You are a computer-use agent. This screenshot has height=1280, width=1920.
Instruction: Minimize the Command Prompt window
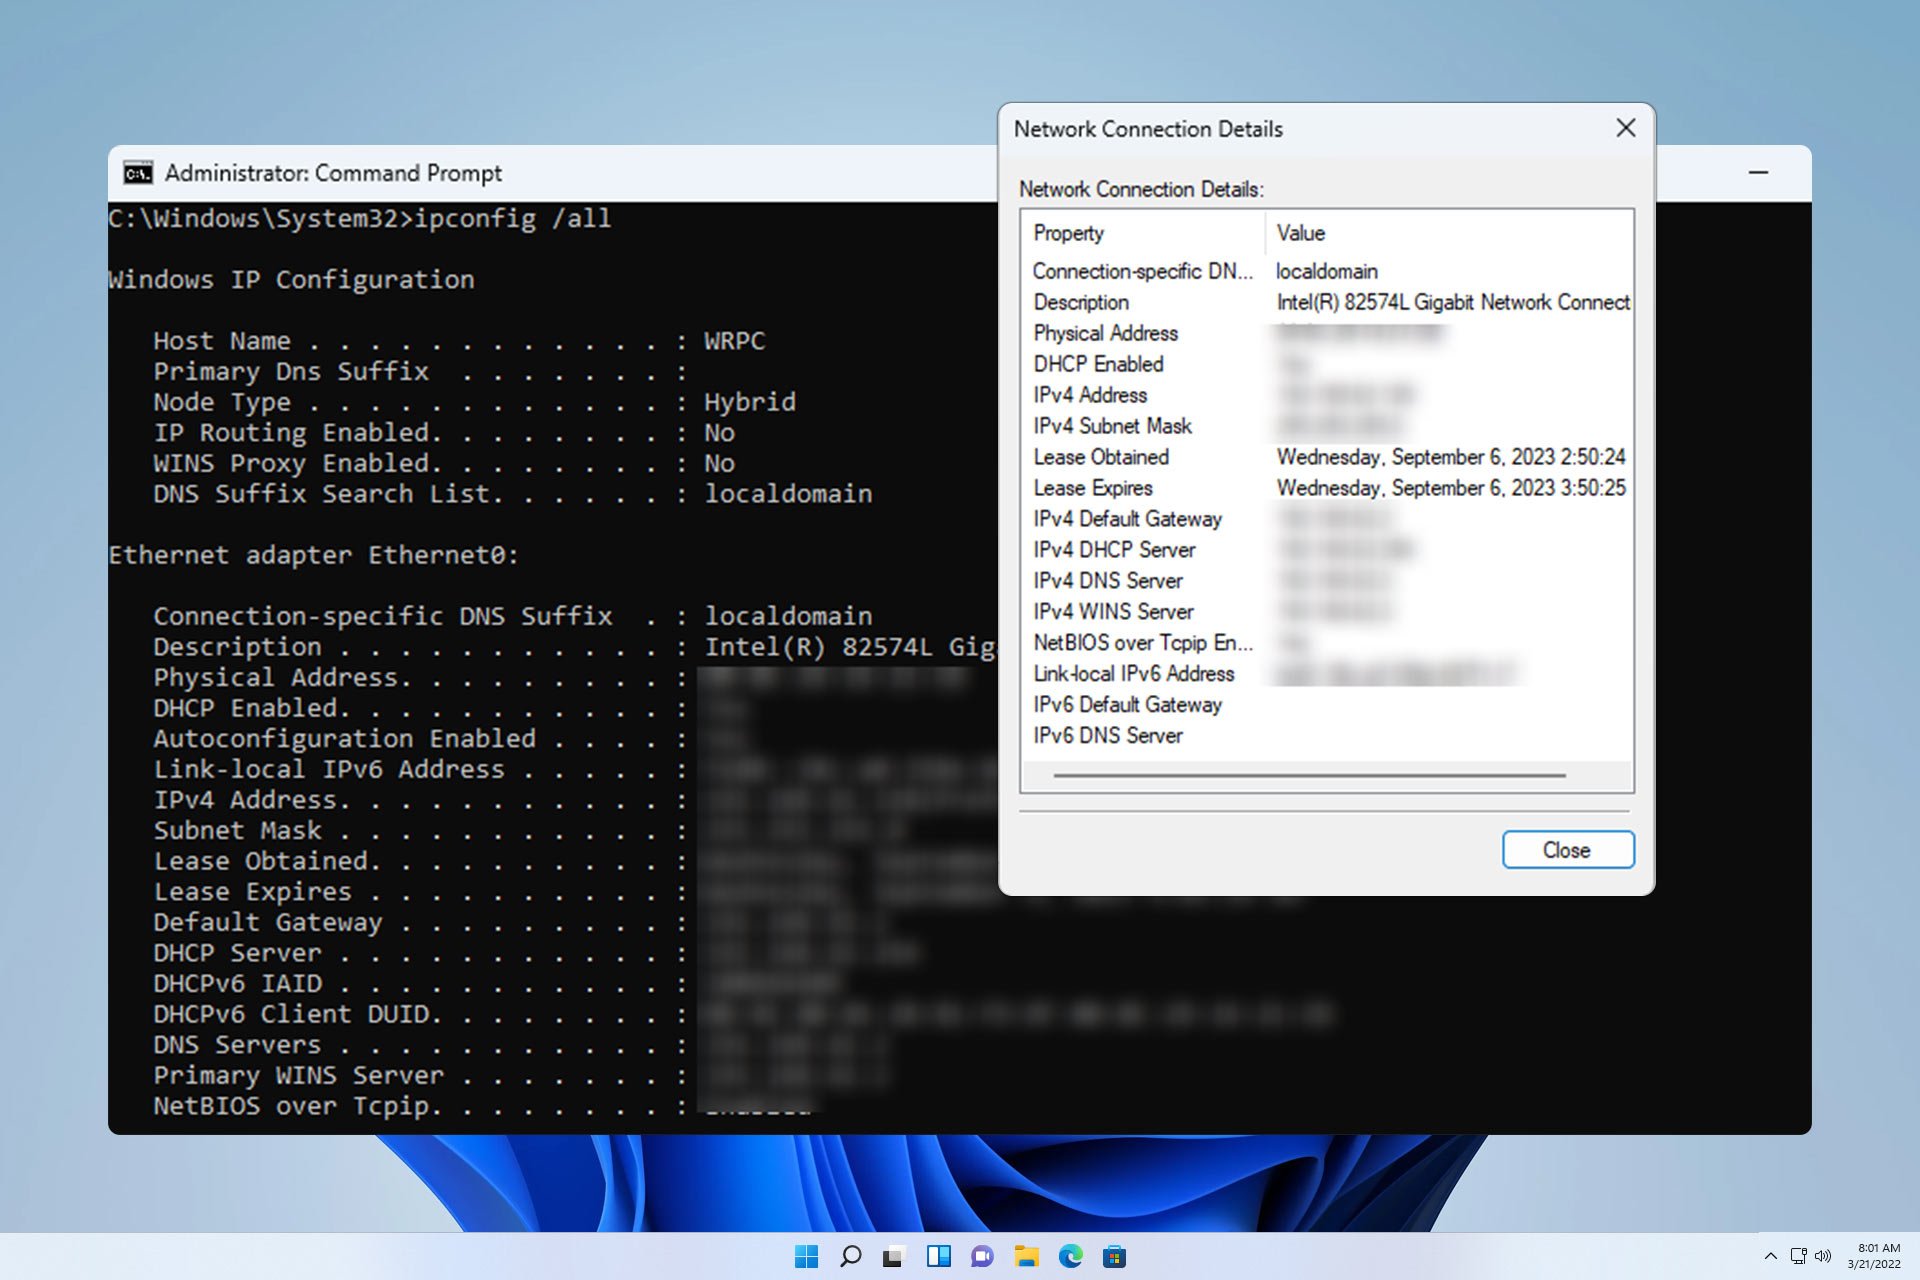click(x=1758, y=171)
